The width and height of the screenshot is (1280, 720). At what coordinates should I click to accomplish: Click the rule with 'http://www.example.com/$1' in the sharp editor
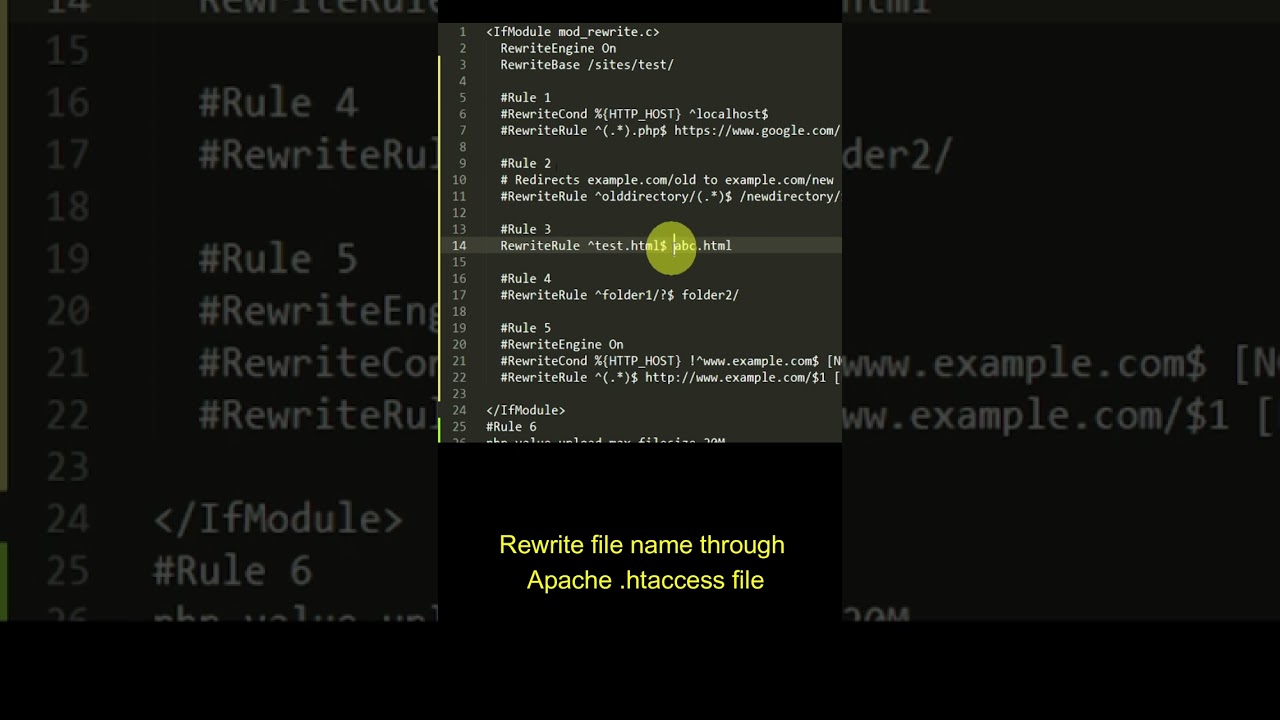point(670,377)
